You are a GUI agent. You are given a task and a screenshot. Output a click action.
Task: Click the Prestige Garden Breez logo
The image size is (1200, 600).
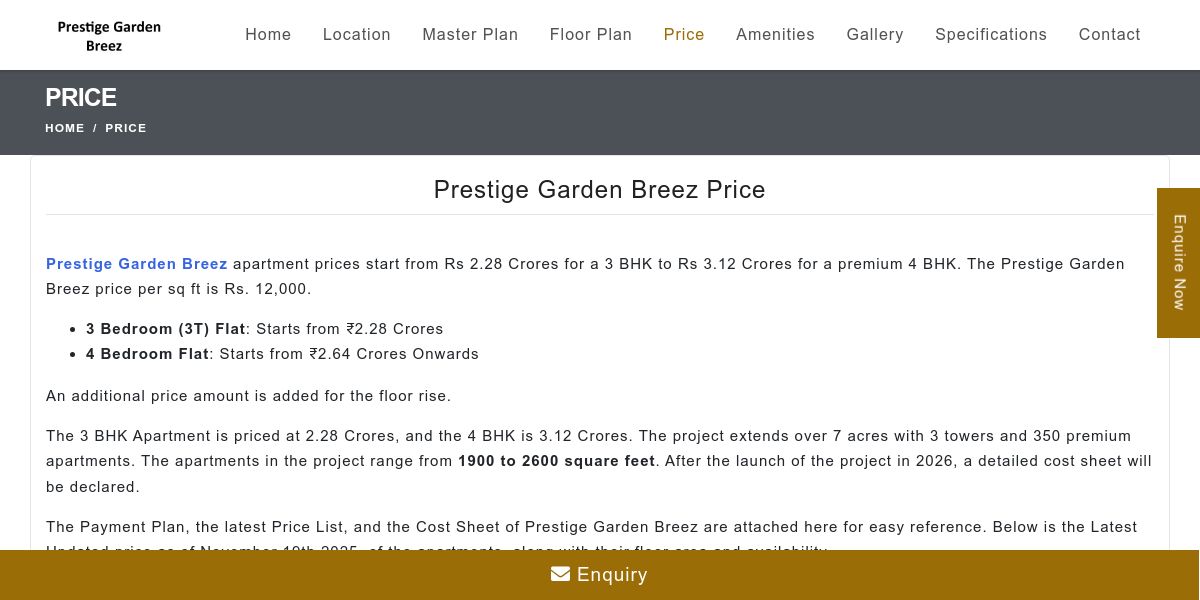pyautogui.click(x=109, y=36)
